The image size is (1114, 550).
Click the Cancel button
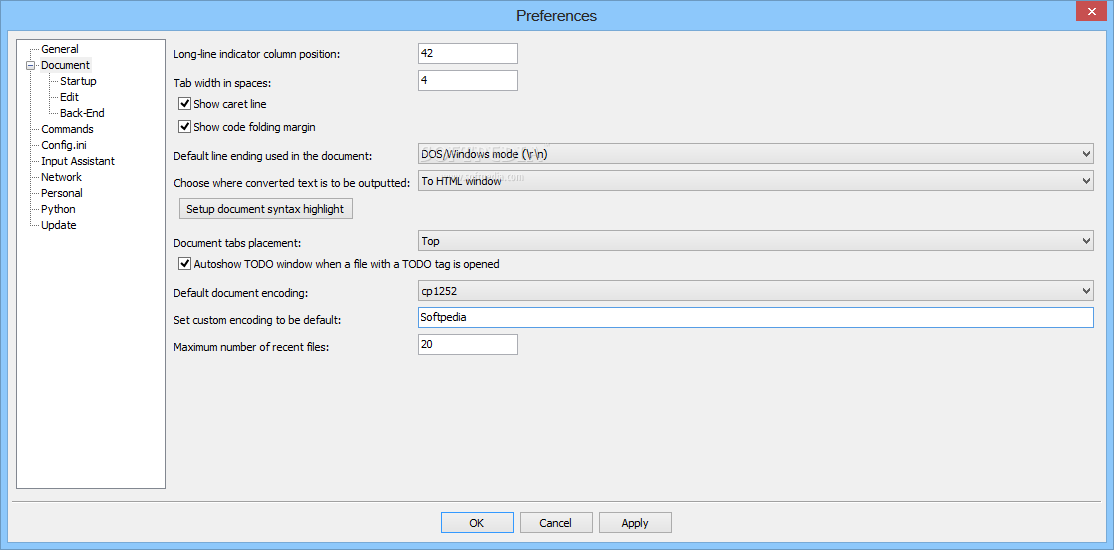tap(556, 523)
